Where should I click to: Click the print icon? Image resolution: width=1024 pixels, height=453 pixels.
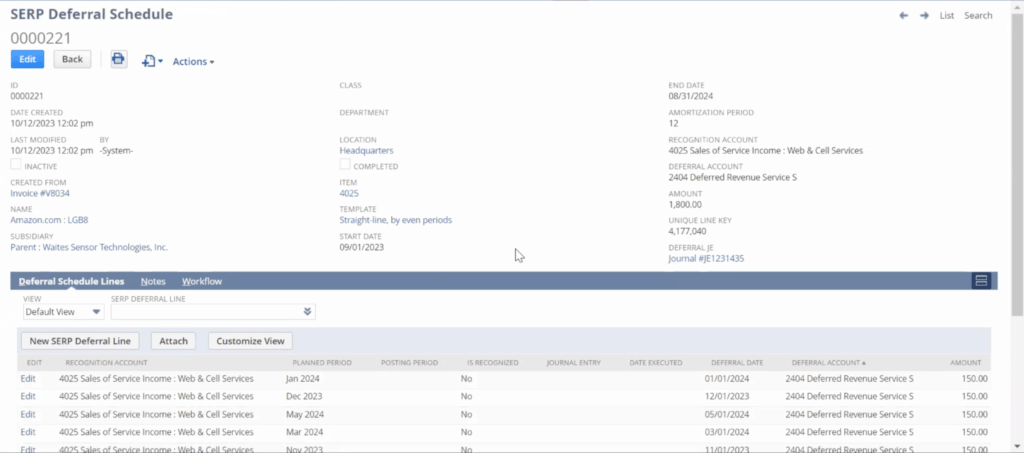tap(118, 59)
